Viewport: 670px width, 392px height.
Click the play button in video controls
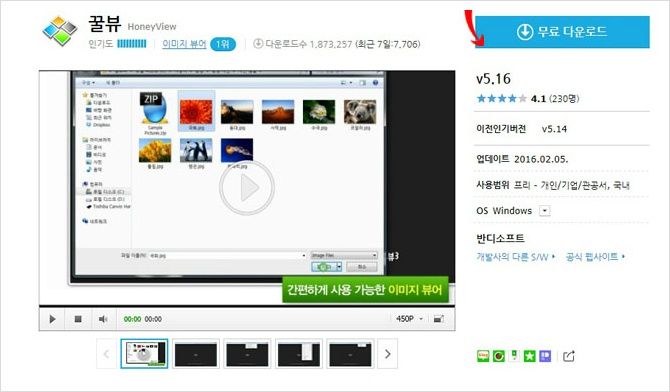(52, 319)
